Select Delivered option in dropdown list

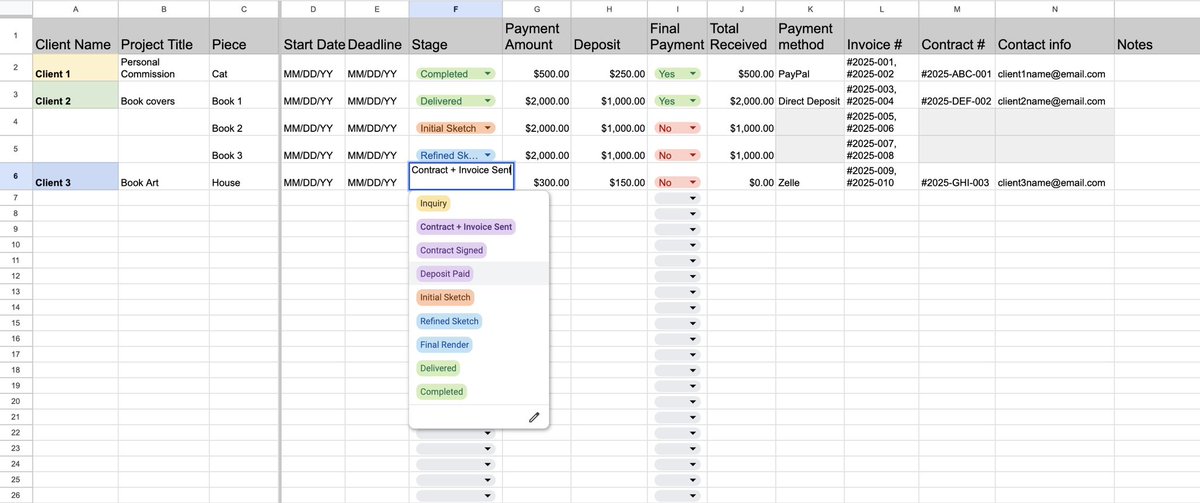438,368
